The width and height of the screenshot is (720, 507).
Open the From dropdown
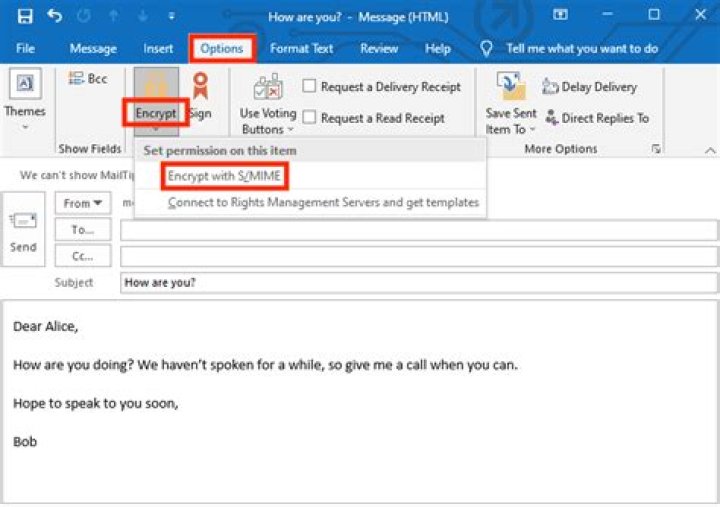tap(83, 203)
